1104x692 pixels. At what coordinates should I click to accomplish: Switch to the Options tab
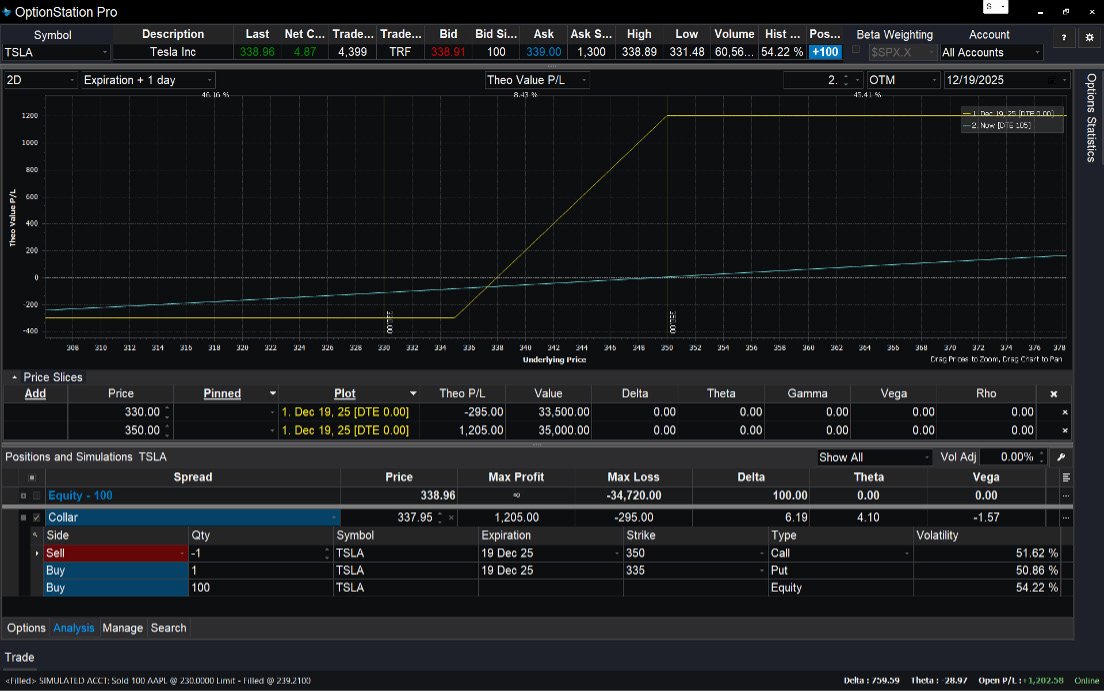[x=27, y=628]
